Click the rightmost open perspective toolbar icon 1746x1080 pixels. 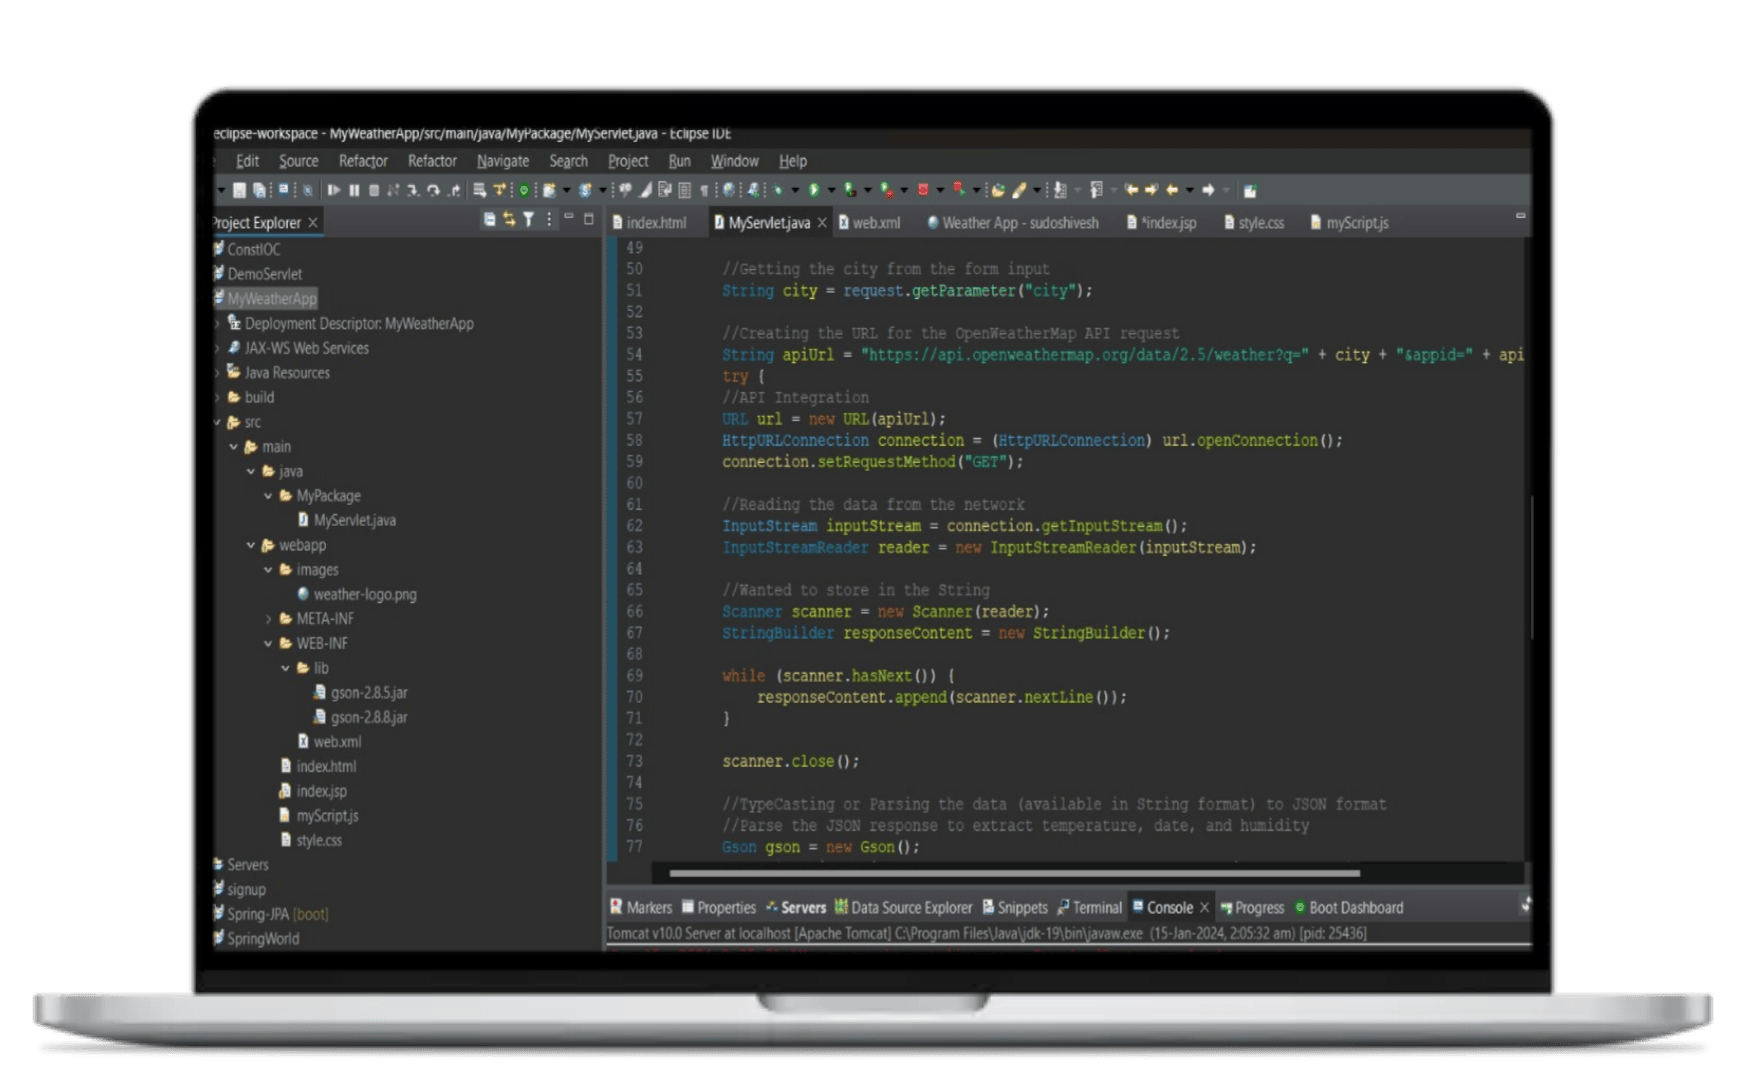1251,190
